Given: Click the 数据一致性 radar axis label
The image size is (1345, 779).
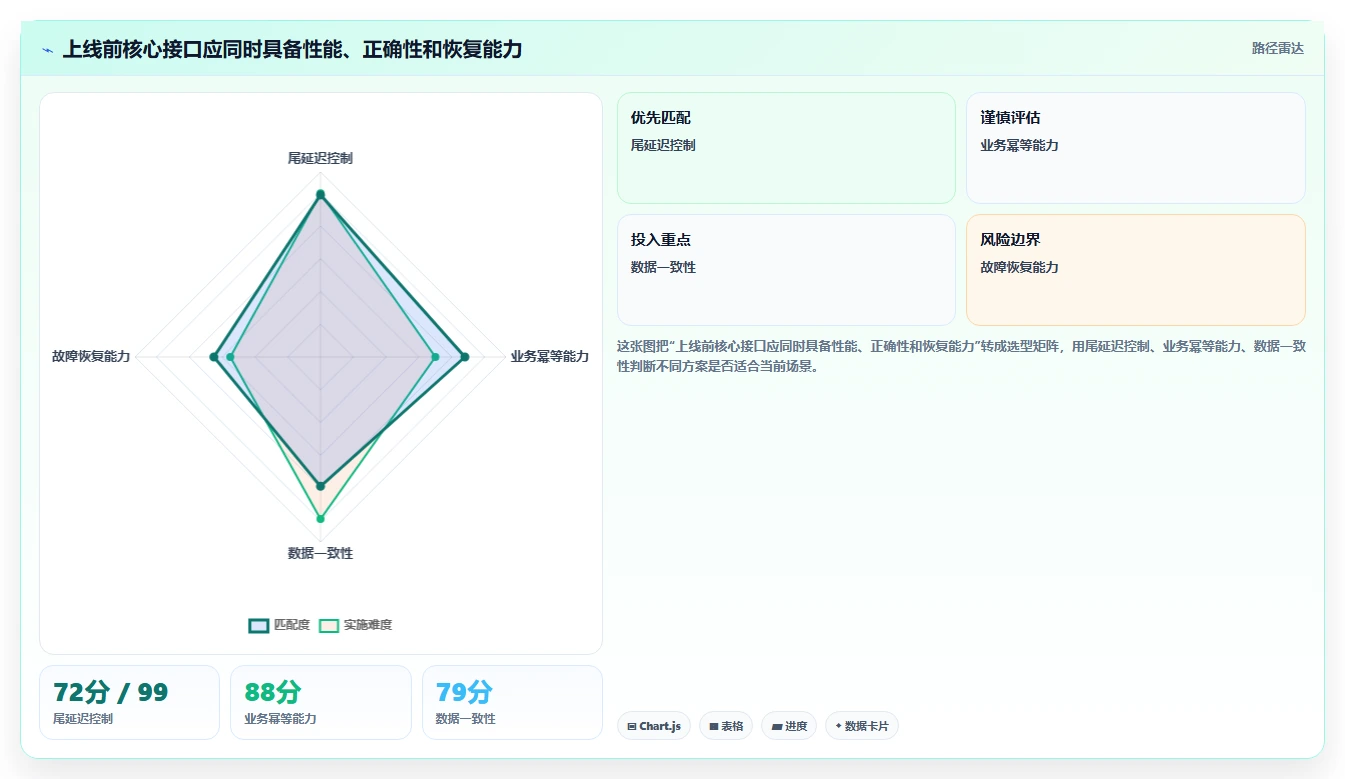Looking at the screenshot, I should click(x=320, y=553).
